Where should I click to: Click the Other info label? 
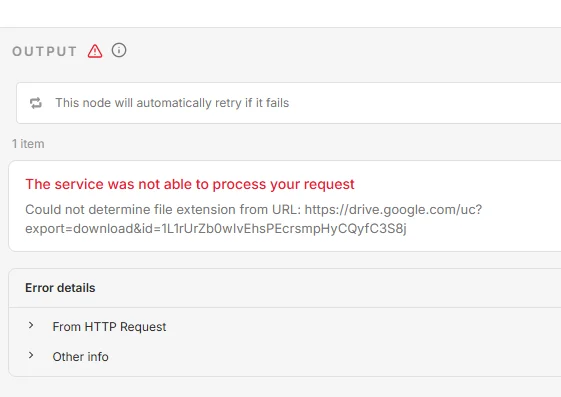pos(81,357)
